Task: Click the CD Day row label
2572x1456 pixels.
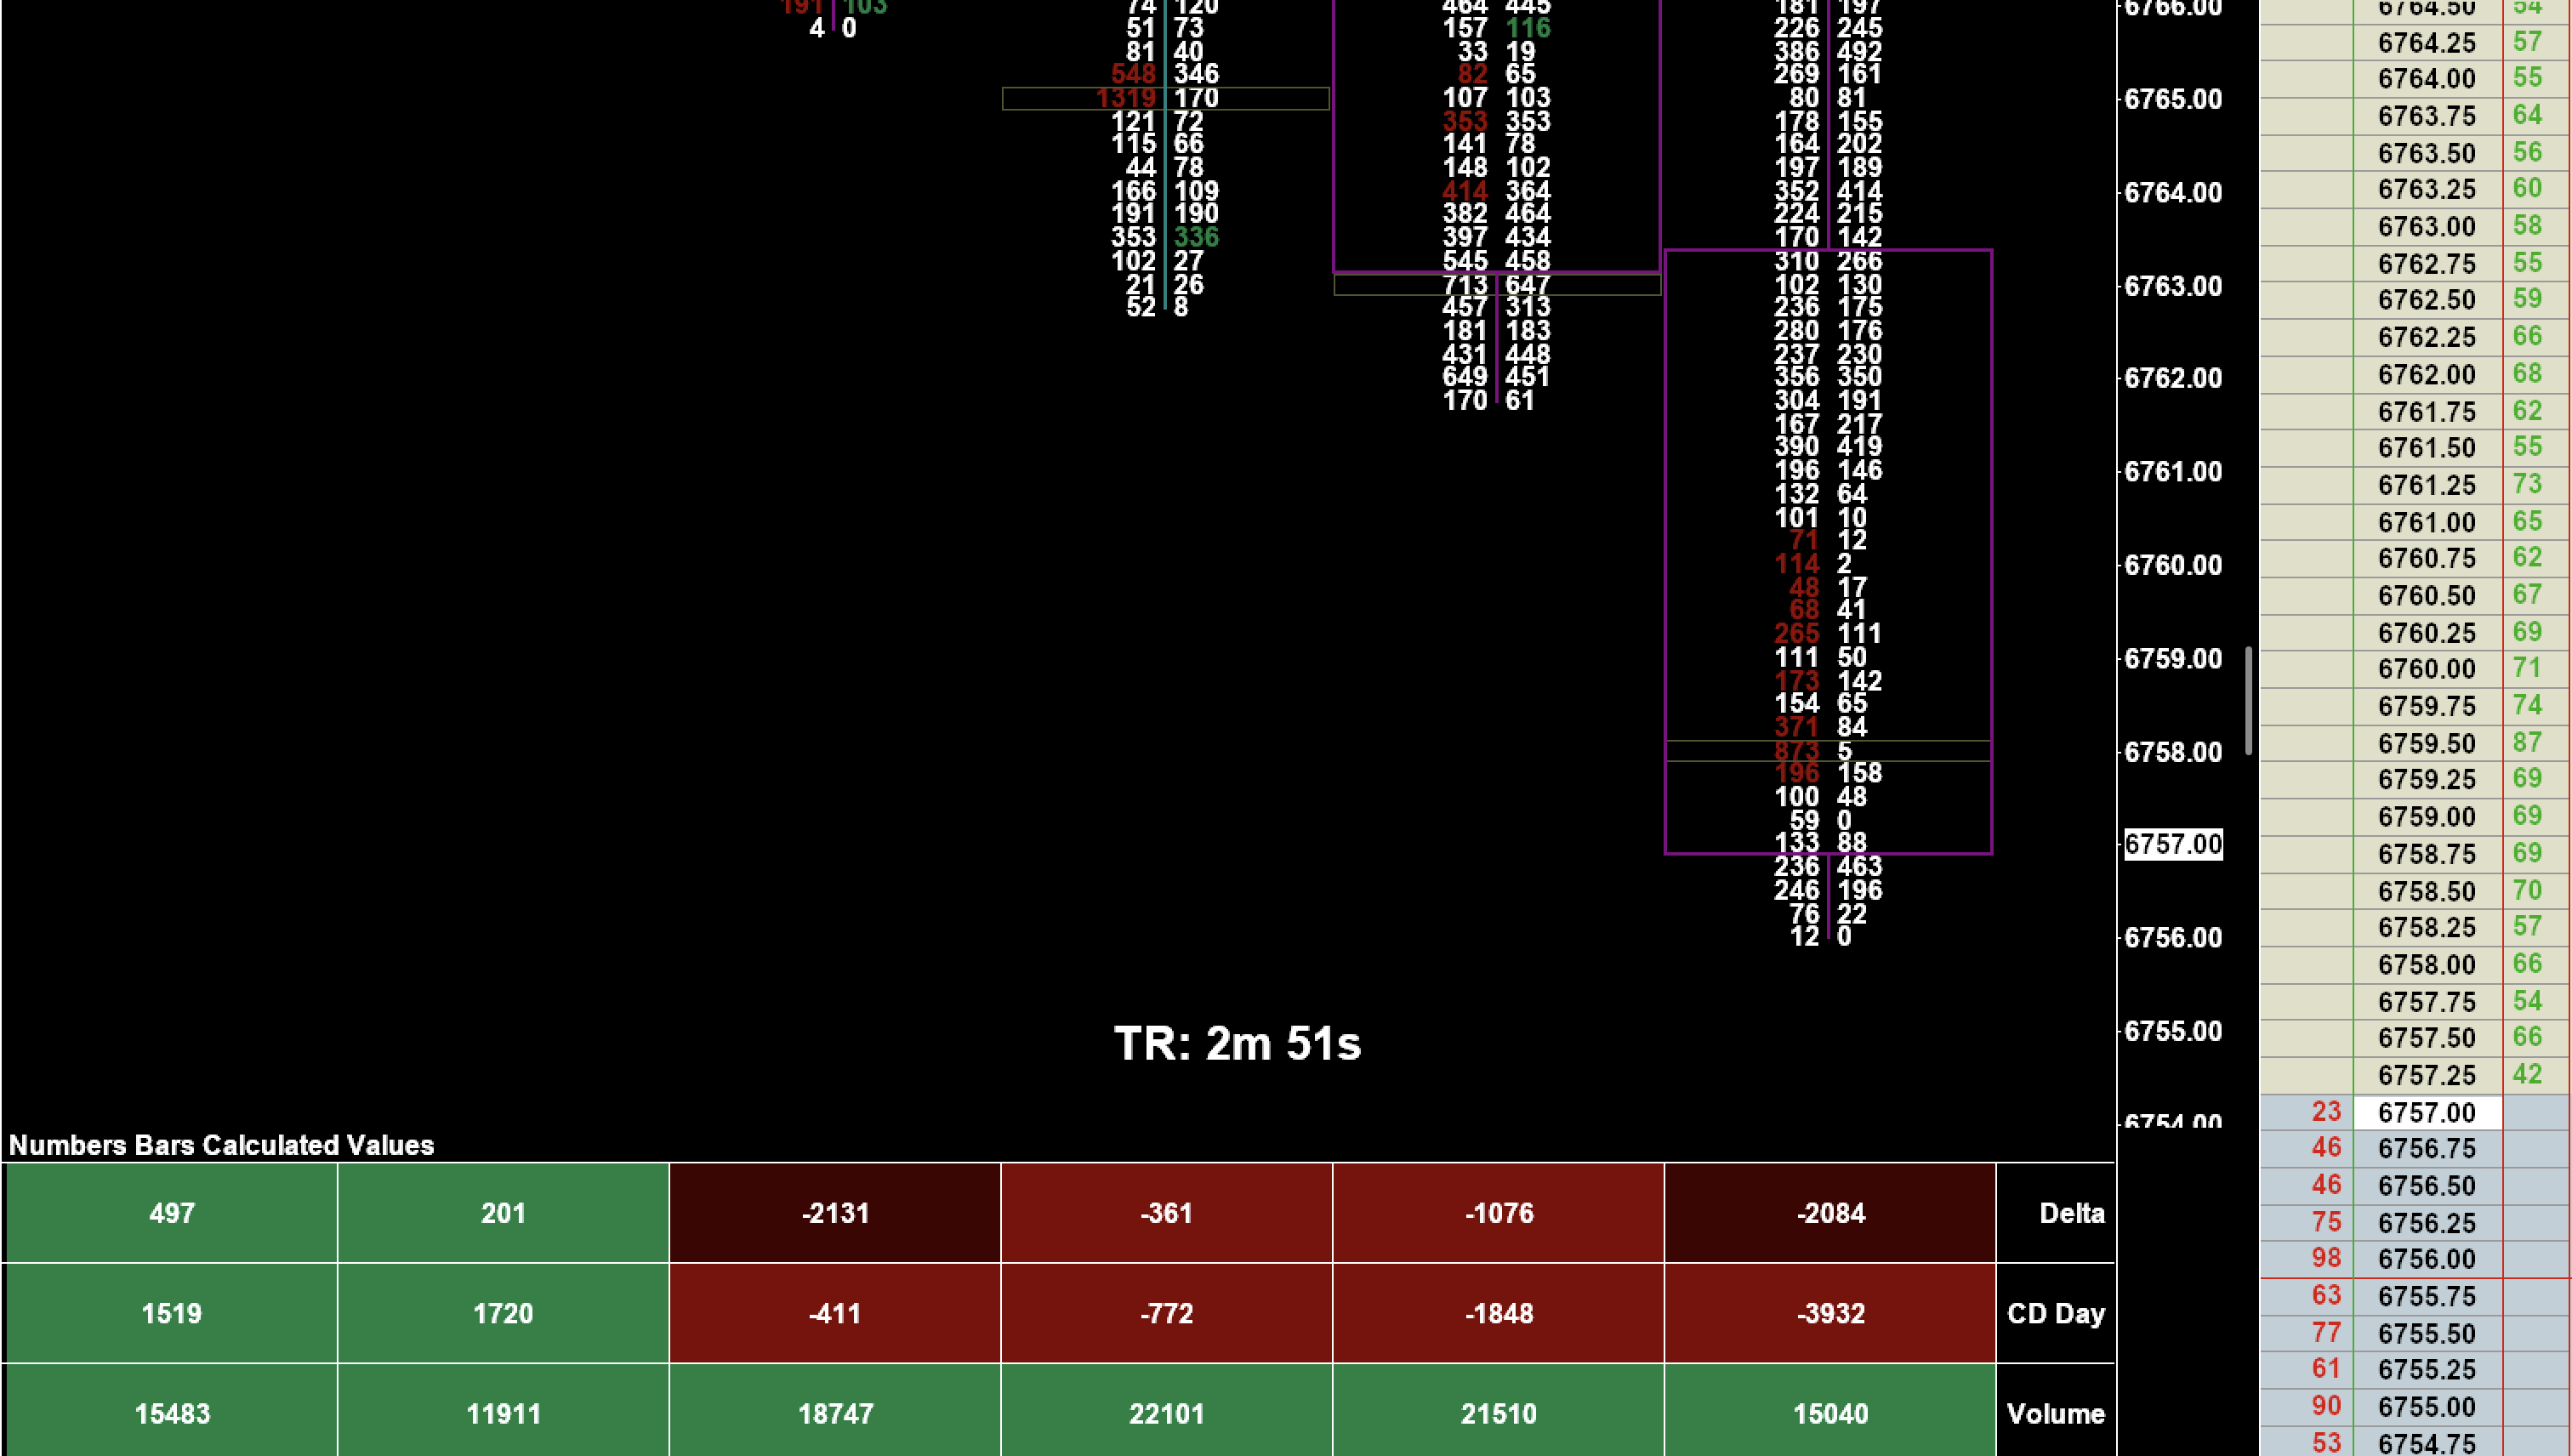Action: pos(2055,1313)
